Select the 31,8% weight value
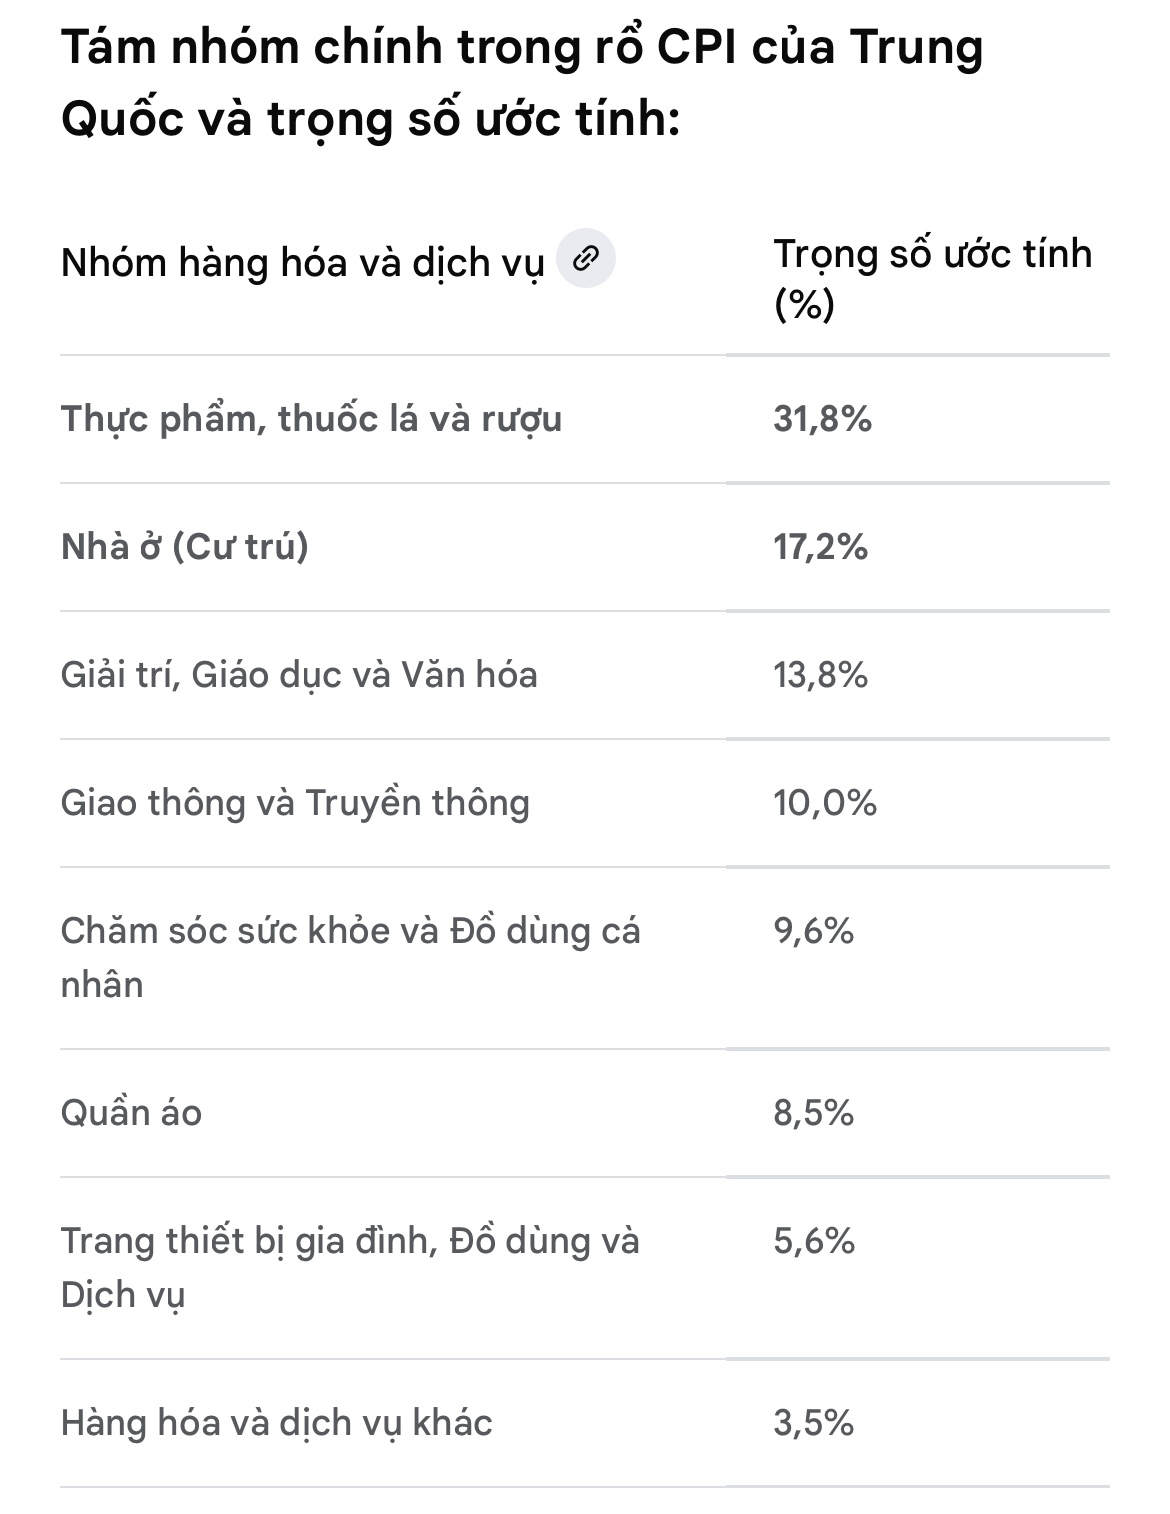Screen dimensions: 1170x1514 pyautogui.click(x=822, y=418)
